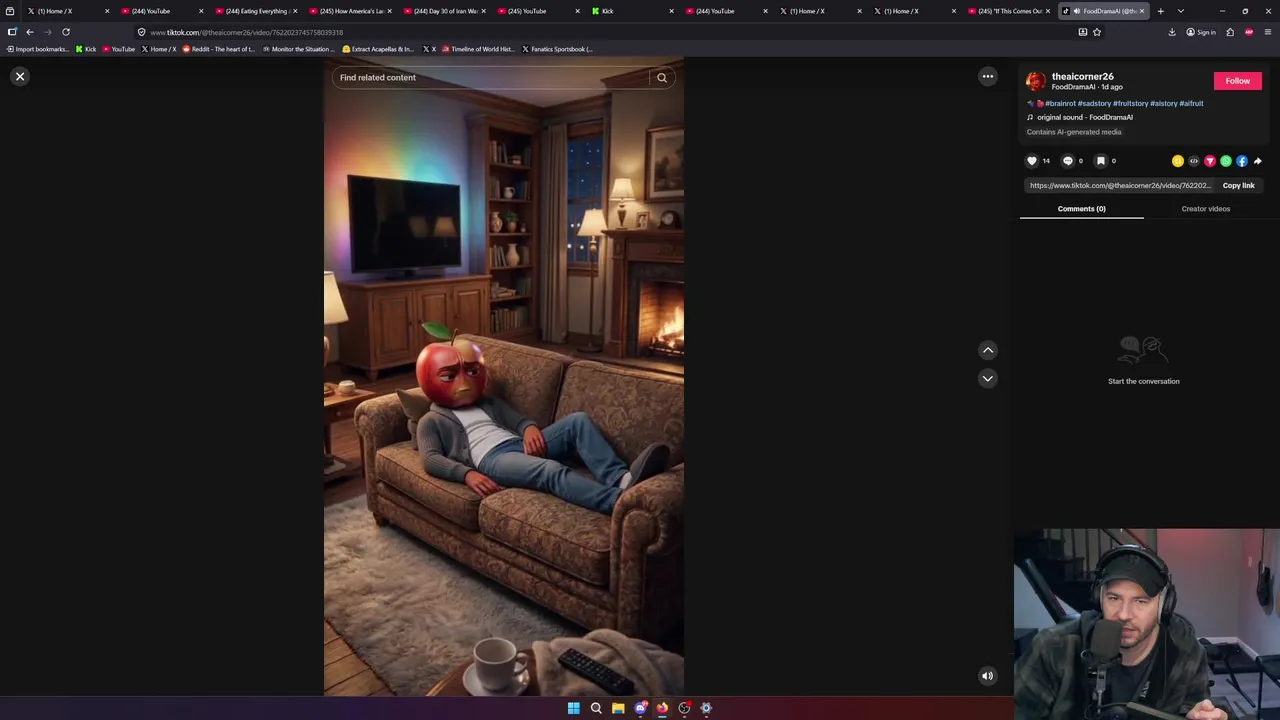Screen dimensions: 1280x720
Task: Click the Contains AI-generated media label
Action: (1074, 132)
